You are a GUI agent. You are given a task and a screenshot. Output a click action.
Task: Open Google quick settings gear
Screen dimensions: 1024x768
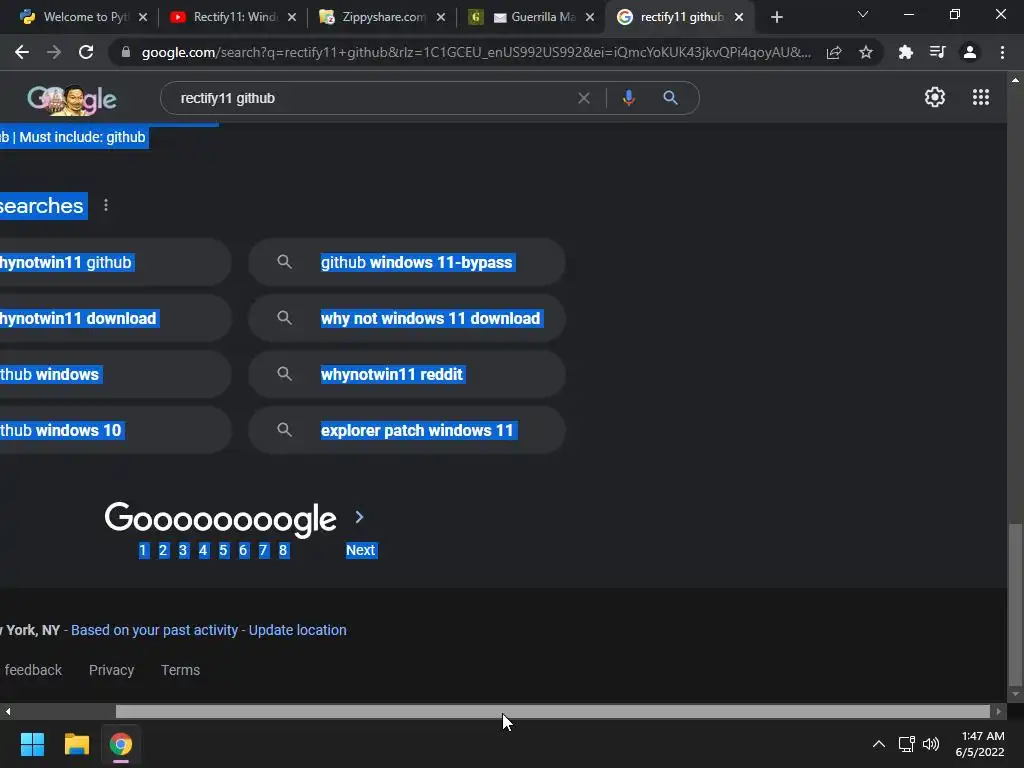pos(935,97)
